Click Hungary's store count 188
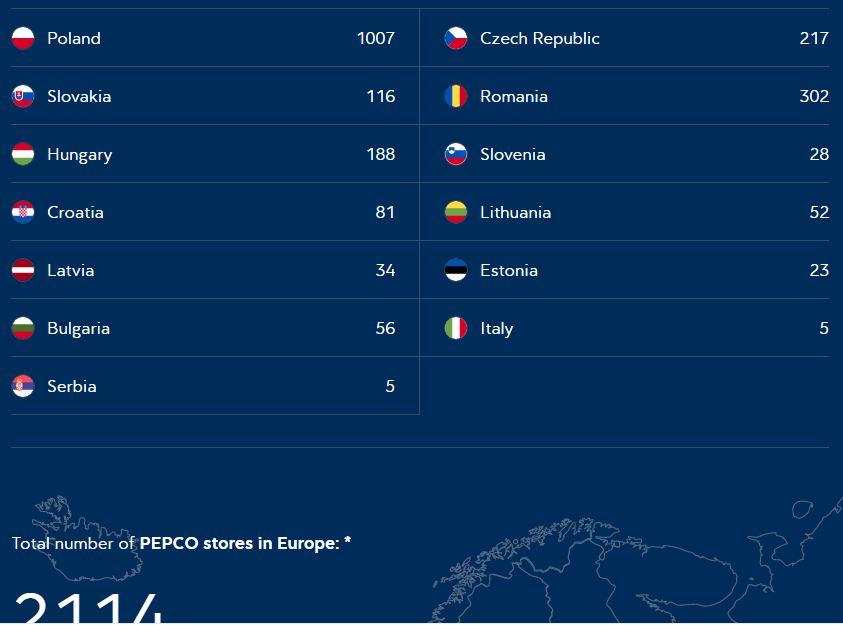This screenshot has width=843, height=625. pyautogui.click(x=381, y=154)
